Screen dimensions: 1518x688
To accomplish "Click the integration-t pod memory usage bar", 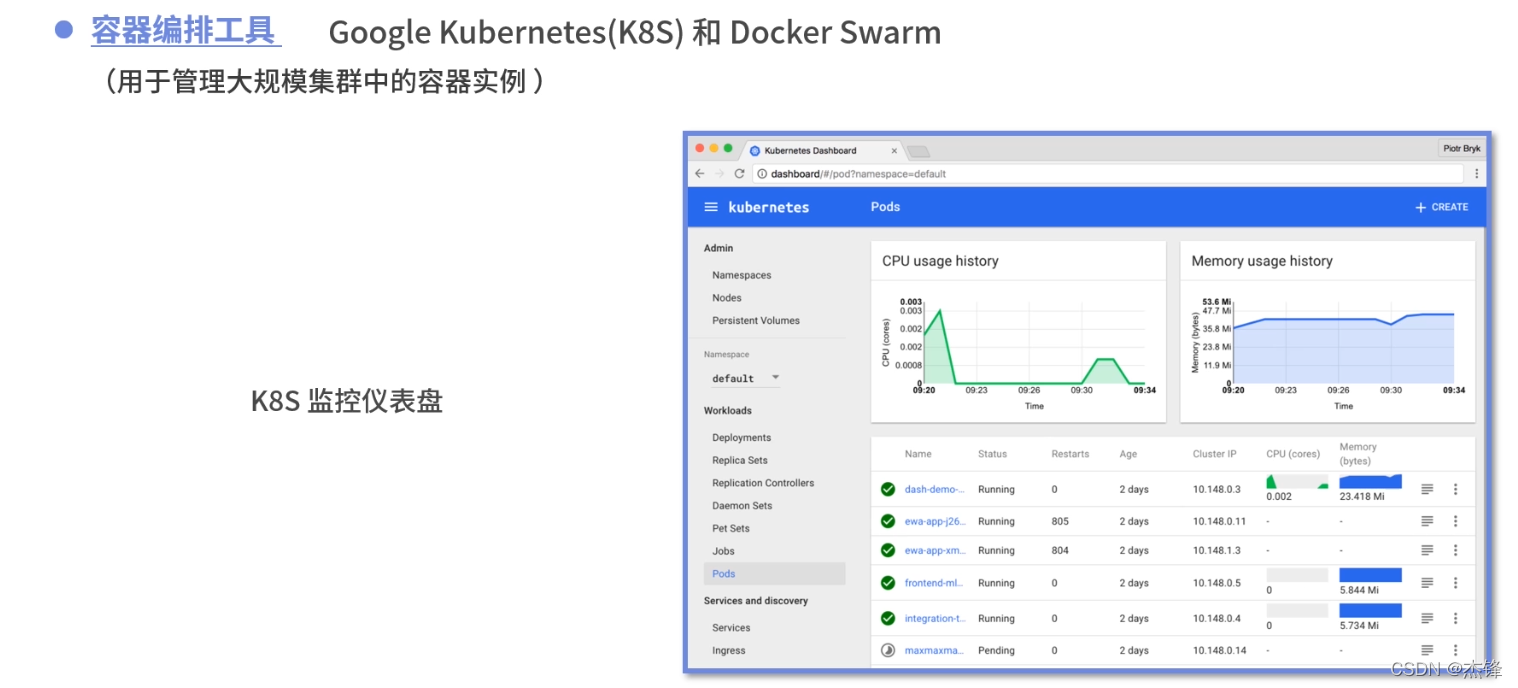I will 1370,610.
